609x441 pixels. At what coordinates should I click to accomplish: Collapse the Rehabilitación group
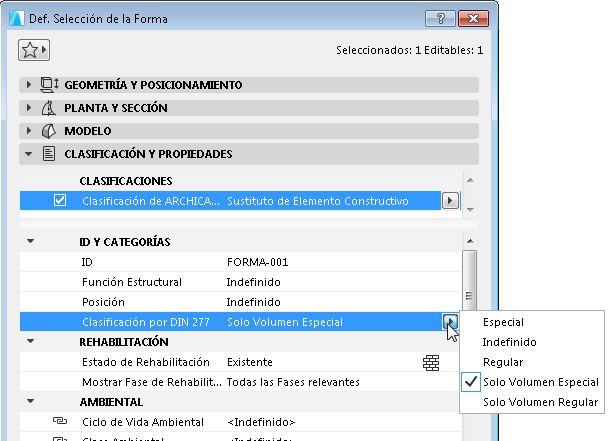click(x=30, y=341)
